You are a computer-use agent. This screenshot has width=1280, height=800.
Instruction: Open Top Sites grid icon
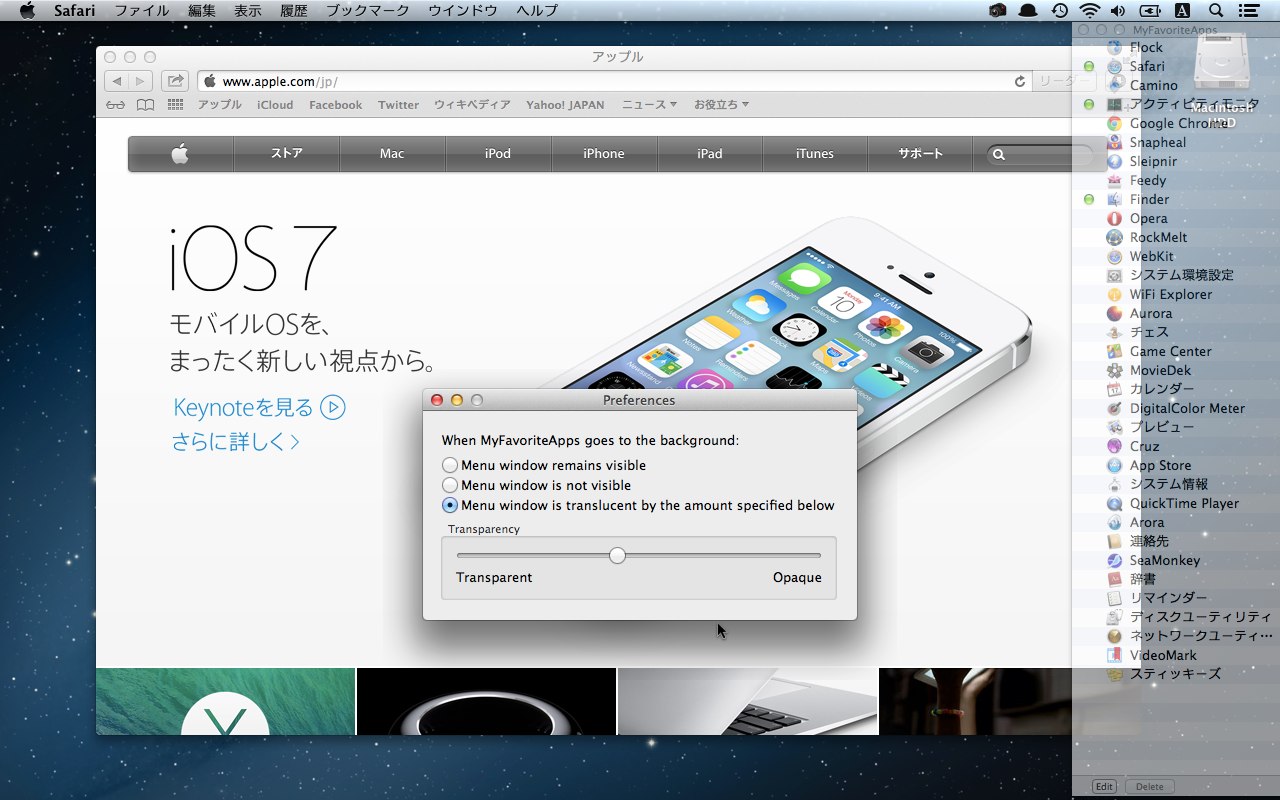(x=175, y=105)
